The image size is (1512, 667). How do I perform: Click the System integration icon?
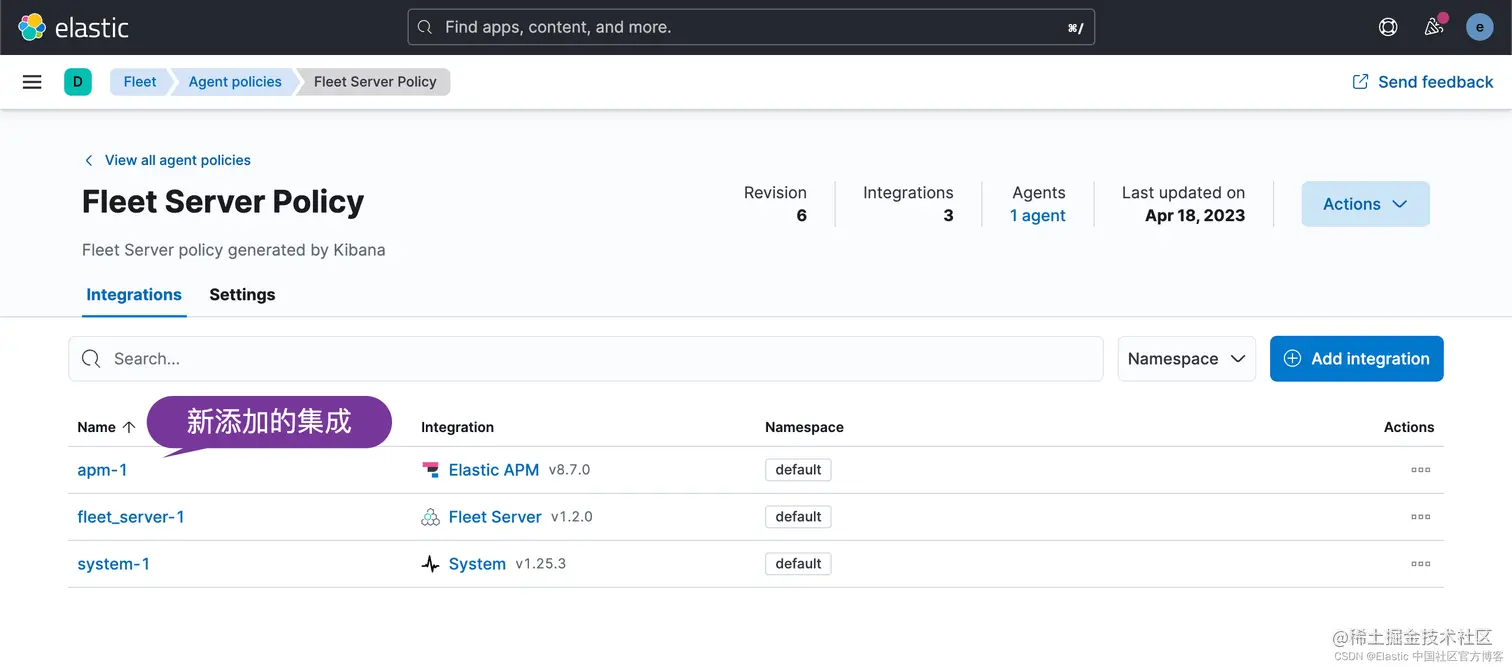pos(430,564)
